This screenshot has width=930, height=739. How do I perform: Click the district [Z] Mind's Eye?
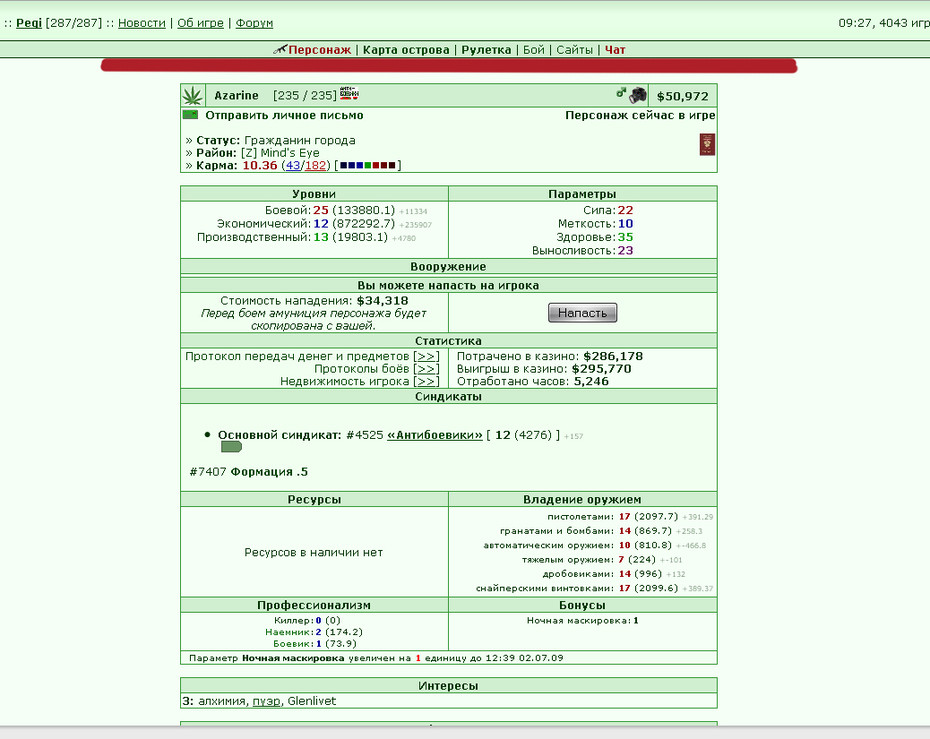[280, 153]
